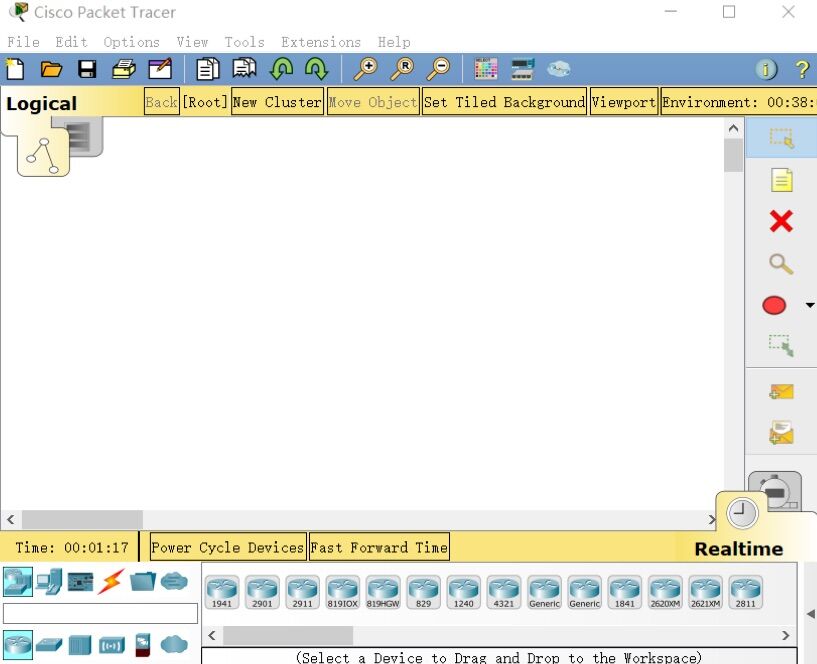
Task: Open the View menu
Action: 192,42
